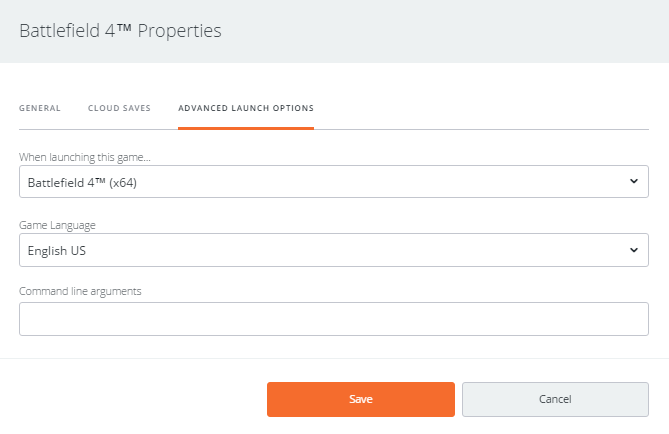This screenshot has height=434, width=669.
Task: Click the "Command line arguments" label text
Action: [80, 291]
